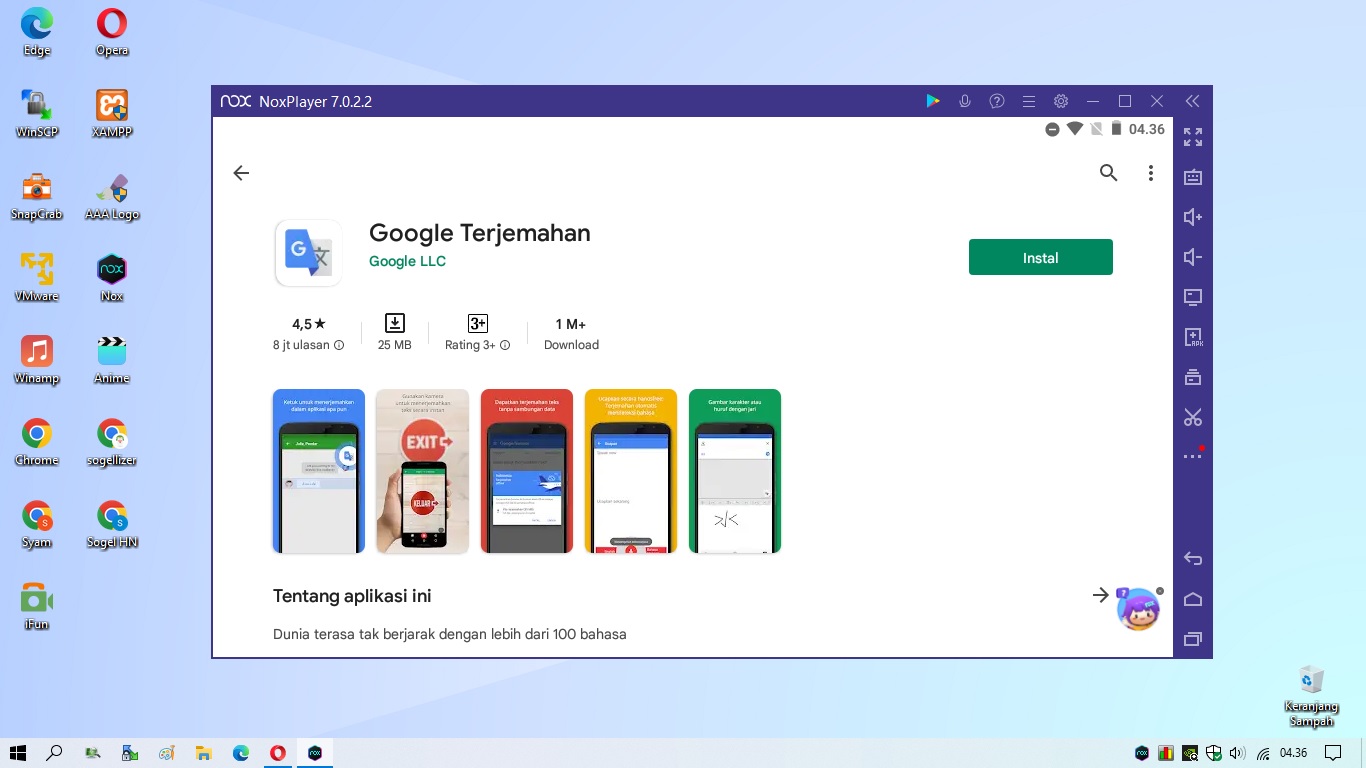
Task: Expand Tentang aplikasi ini with arrow
Action: [x=1100, y=595]
